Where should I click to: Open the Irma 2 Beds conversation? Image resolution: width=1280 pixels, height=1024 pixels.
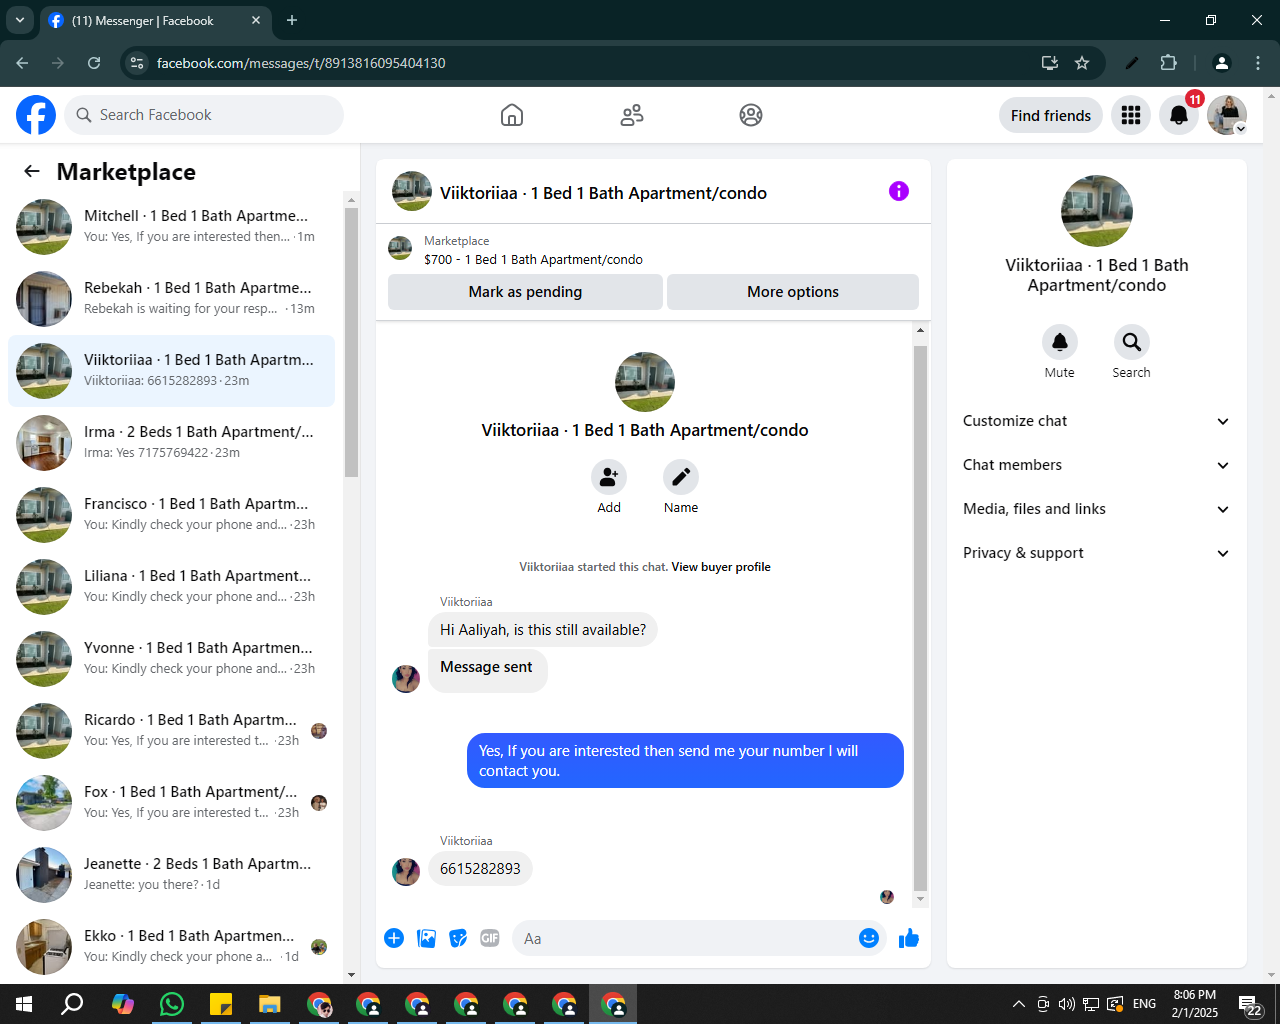point(172,443)
